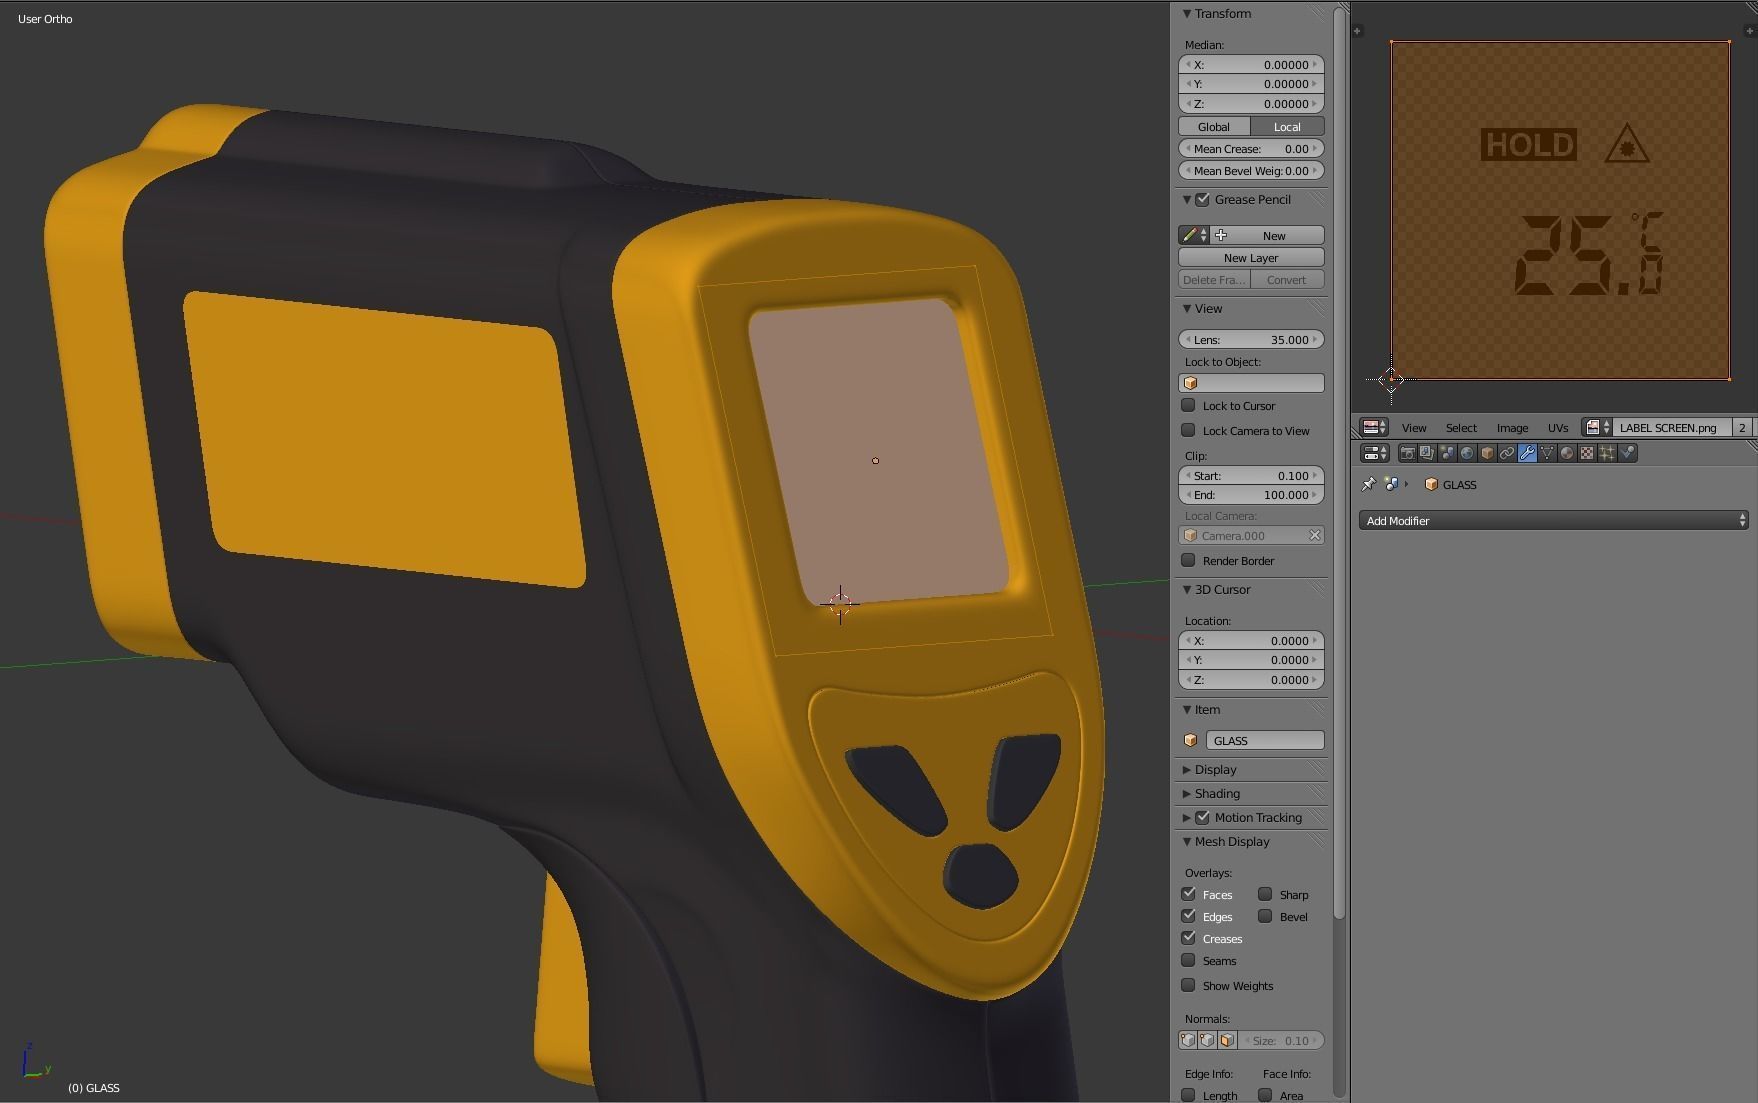Click the cube icon beside GLASS item name

click(x=1190, y=740)
